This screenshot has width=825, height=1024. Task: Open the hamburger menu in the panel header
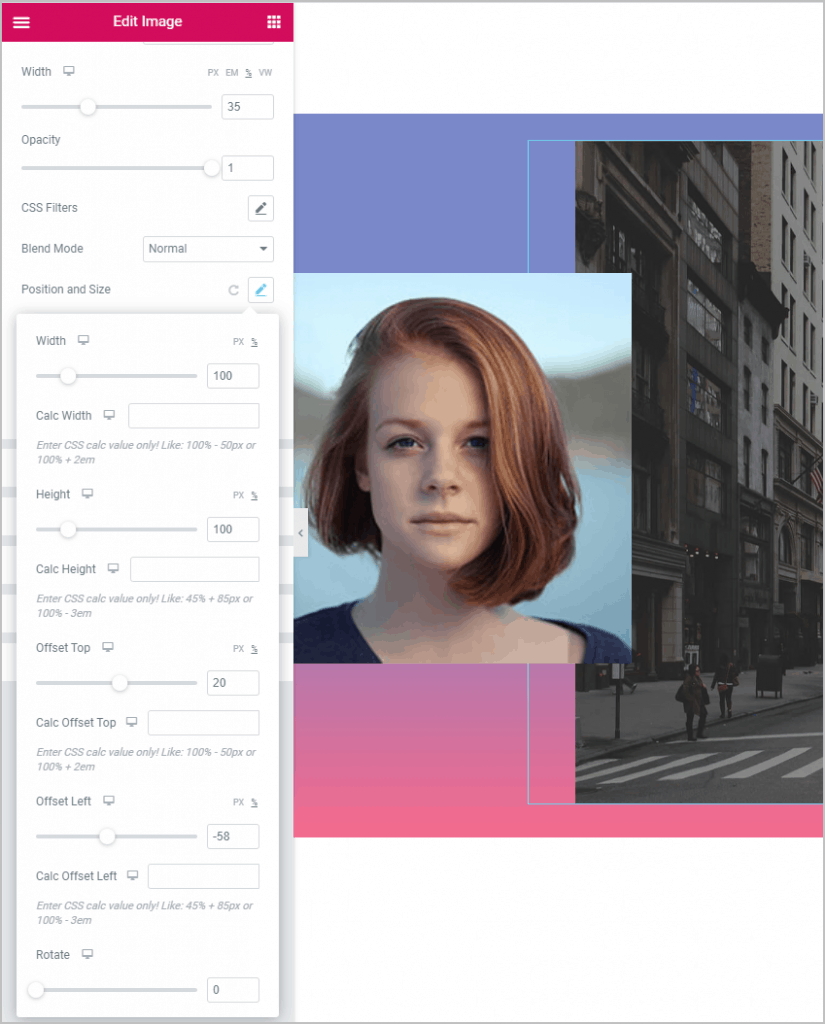(x=21, y=21)
